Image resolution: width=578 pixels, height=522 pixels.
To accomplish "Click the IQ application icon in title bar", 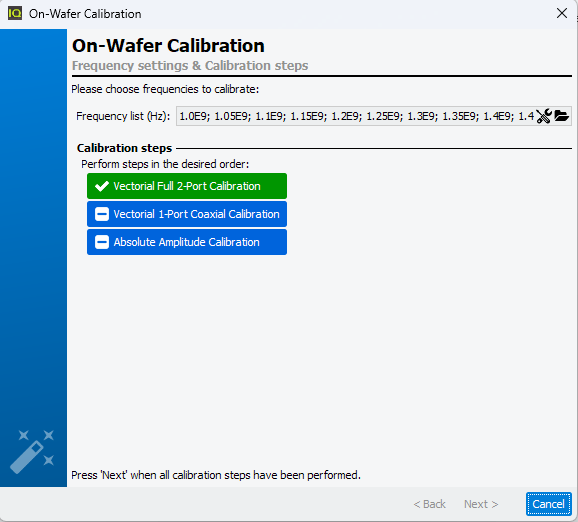I will [15, 14].
